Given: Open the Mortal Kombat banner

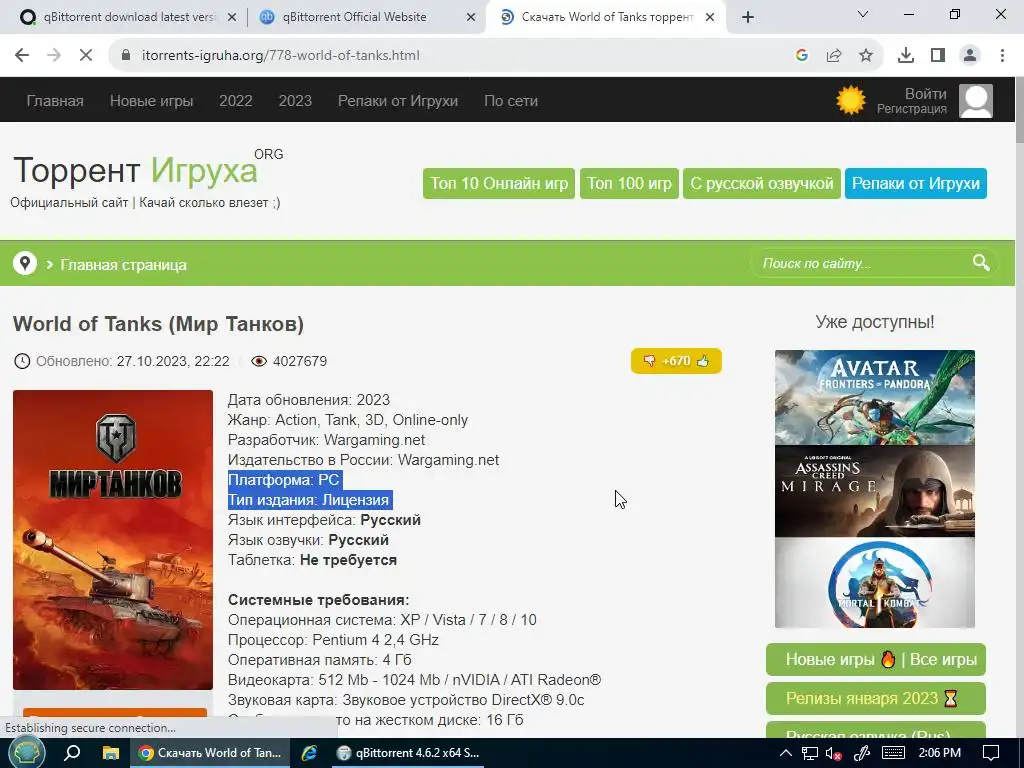Looking at the screenshot, I should coord(874,583).
